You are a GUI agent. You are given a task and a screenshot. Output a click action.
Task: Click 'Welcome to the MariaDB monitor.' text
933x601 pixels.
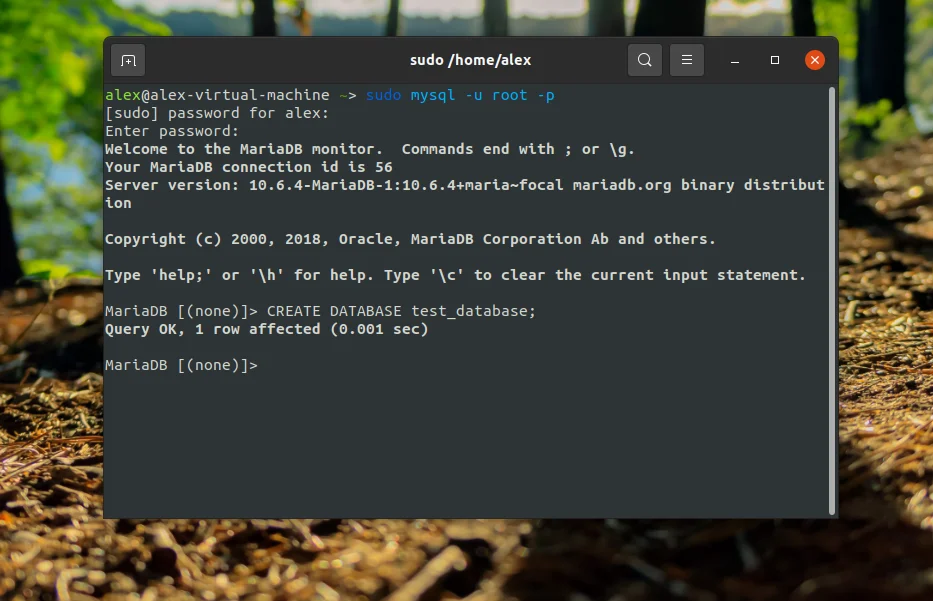(244, 149)
